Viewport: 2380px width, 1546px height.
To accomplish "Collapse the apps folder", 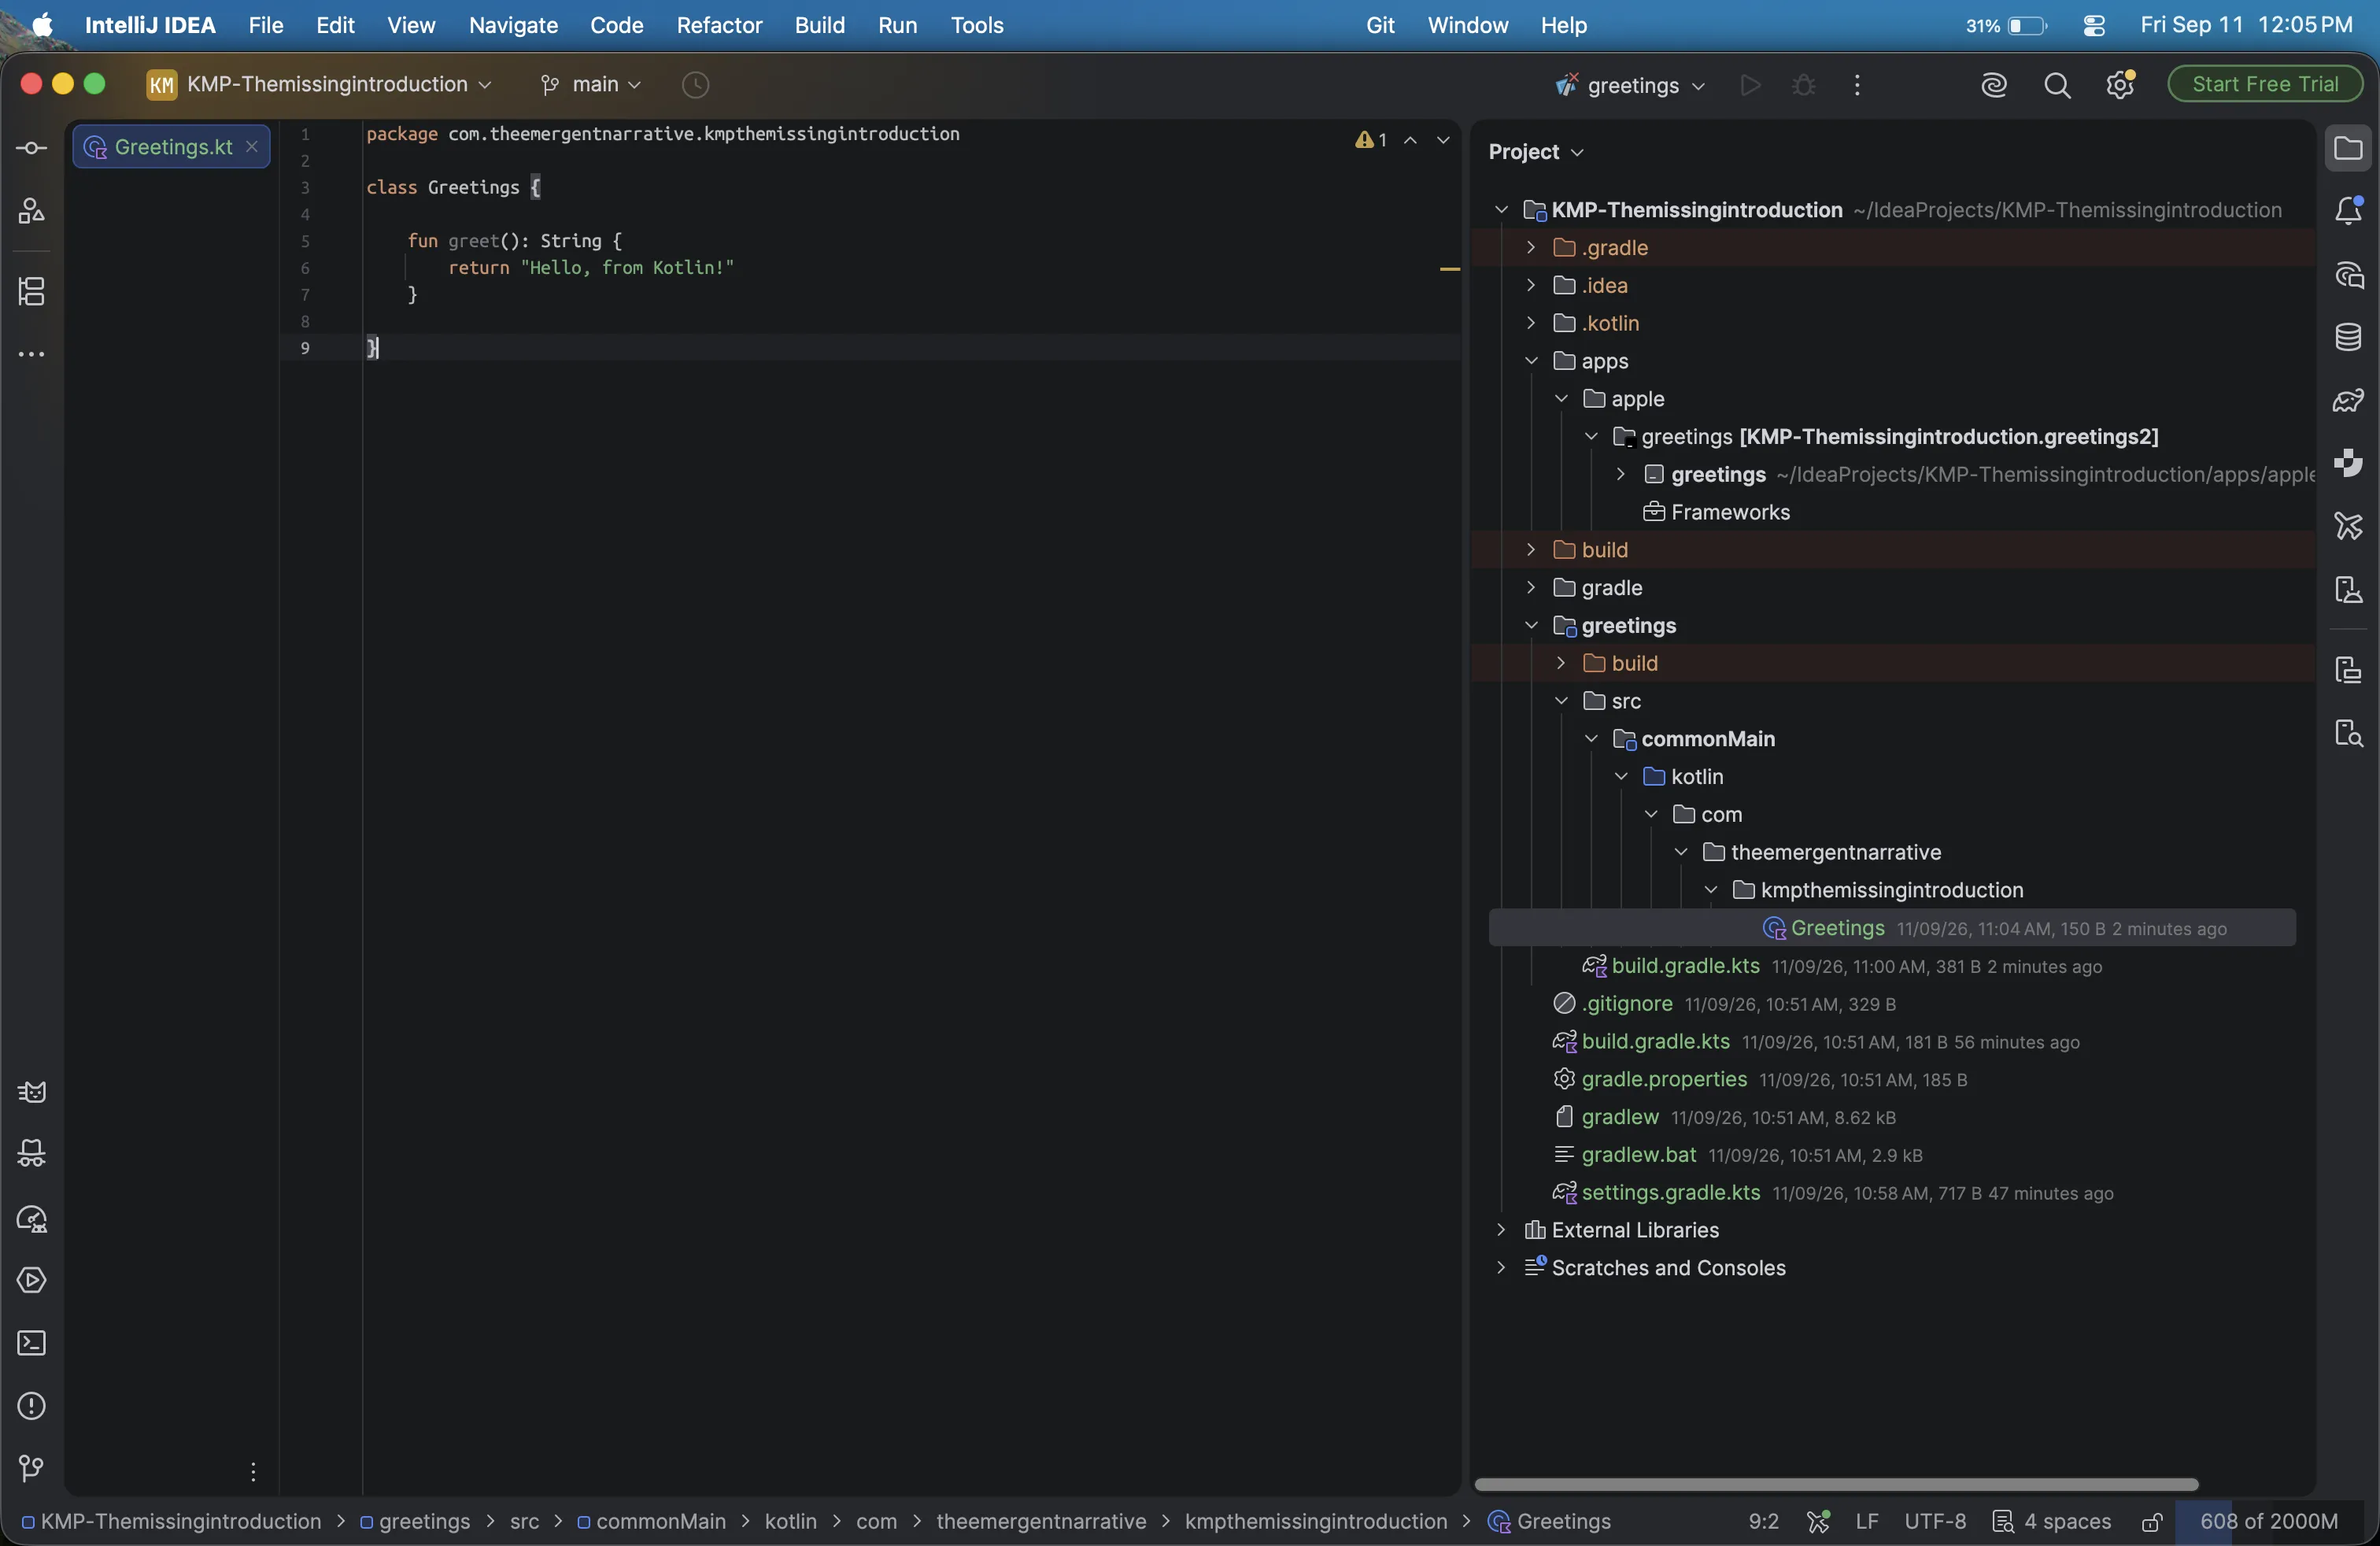I will pos(1530,361).
